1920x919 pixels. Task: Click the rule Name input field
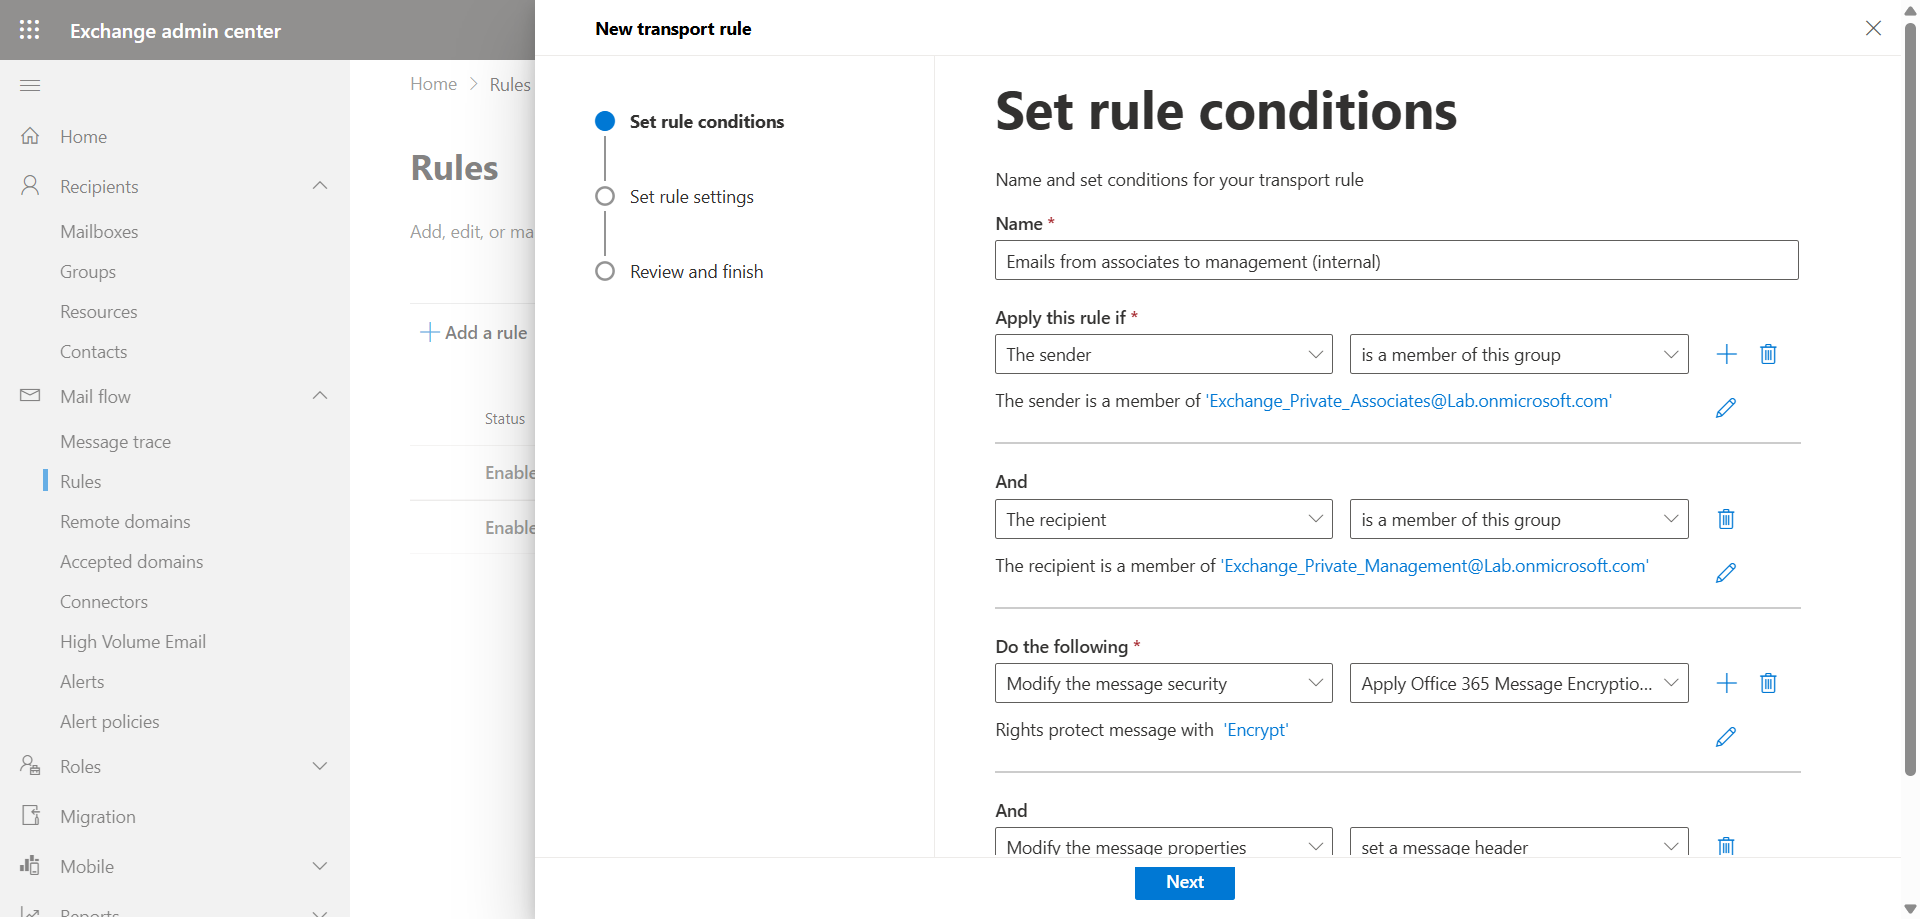pos(1396,260)
